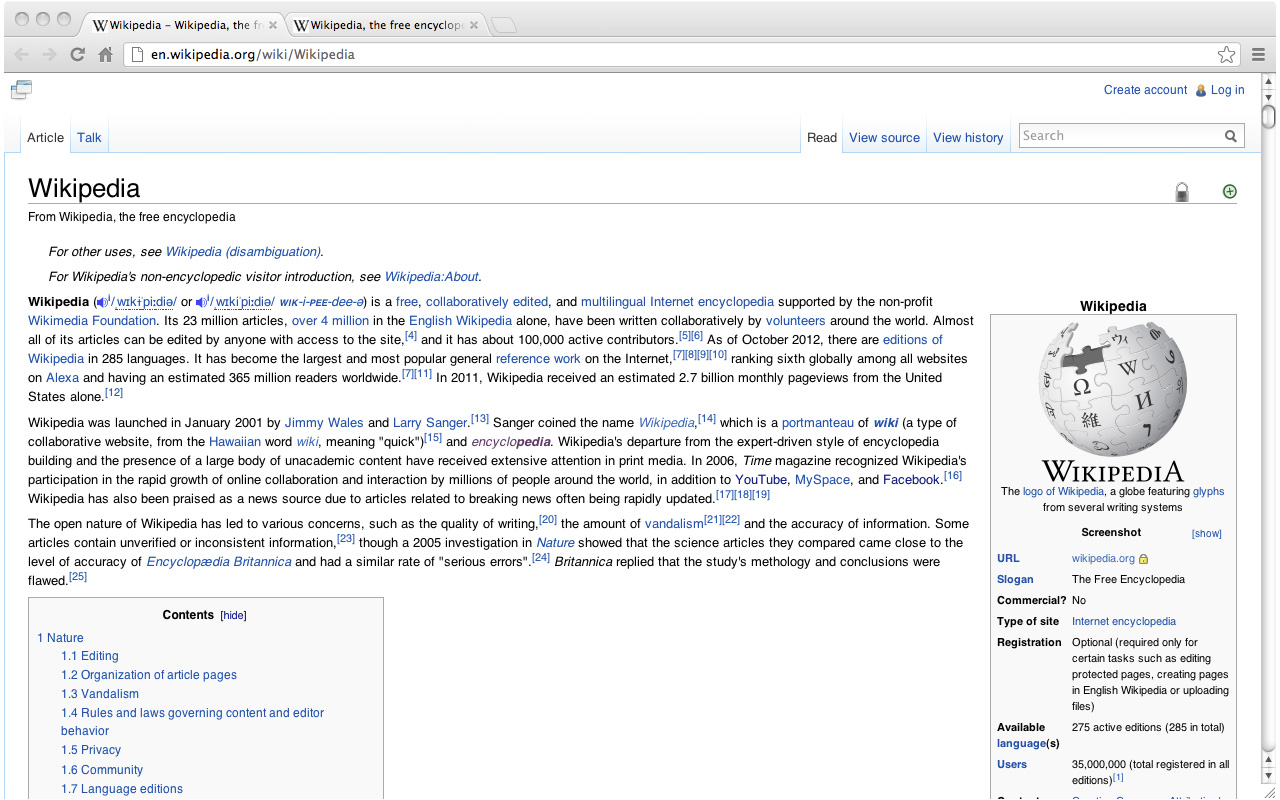Click the browser forward arrow
Screen dimensions: 1280x800
(x=49, y=55)
